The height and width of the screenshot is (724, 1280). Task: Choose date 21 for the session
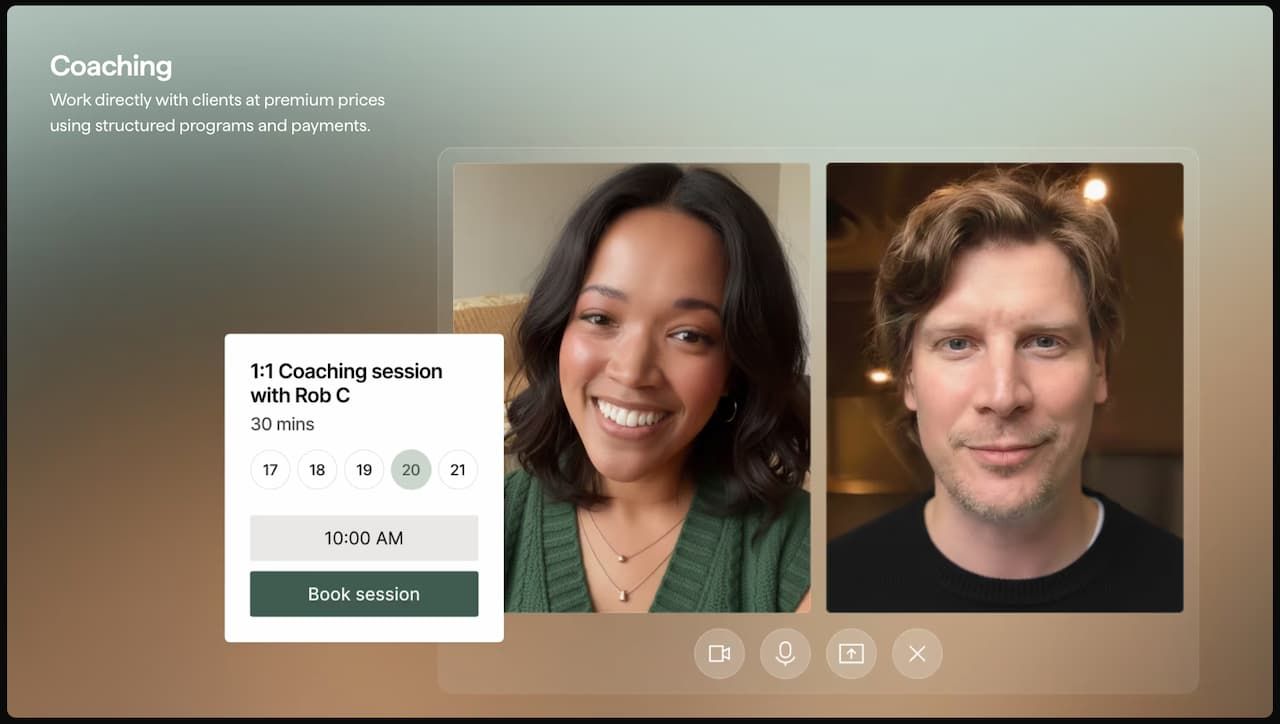pos(458,470)
